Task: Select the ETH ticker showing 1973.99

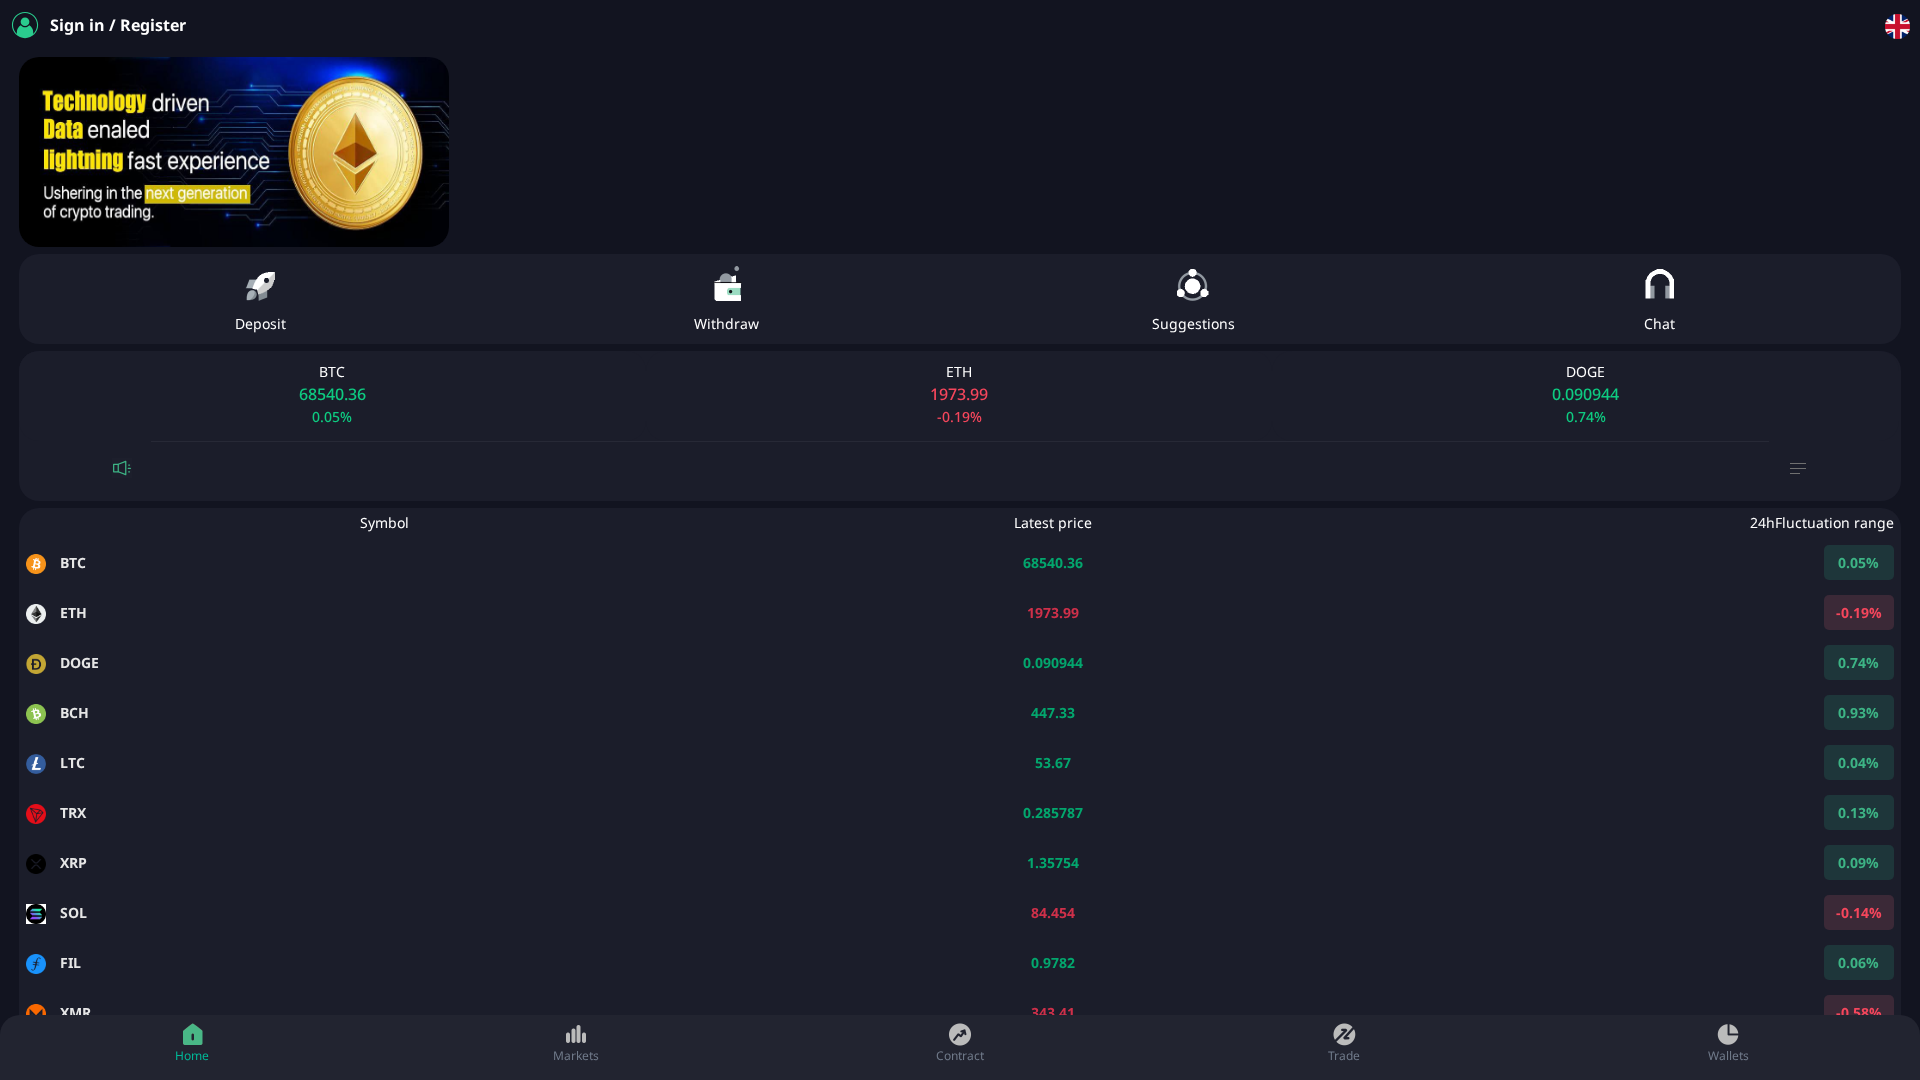Action: [959, 394]
